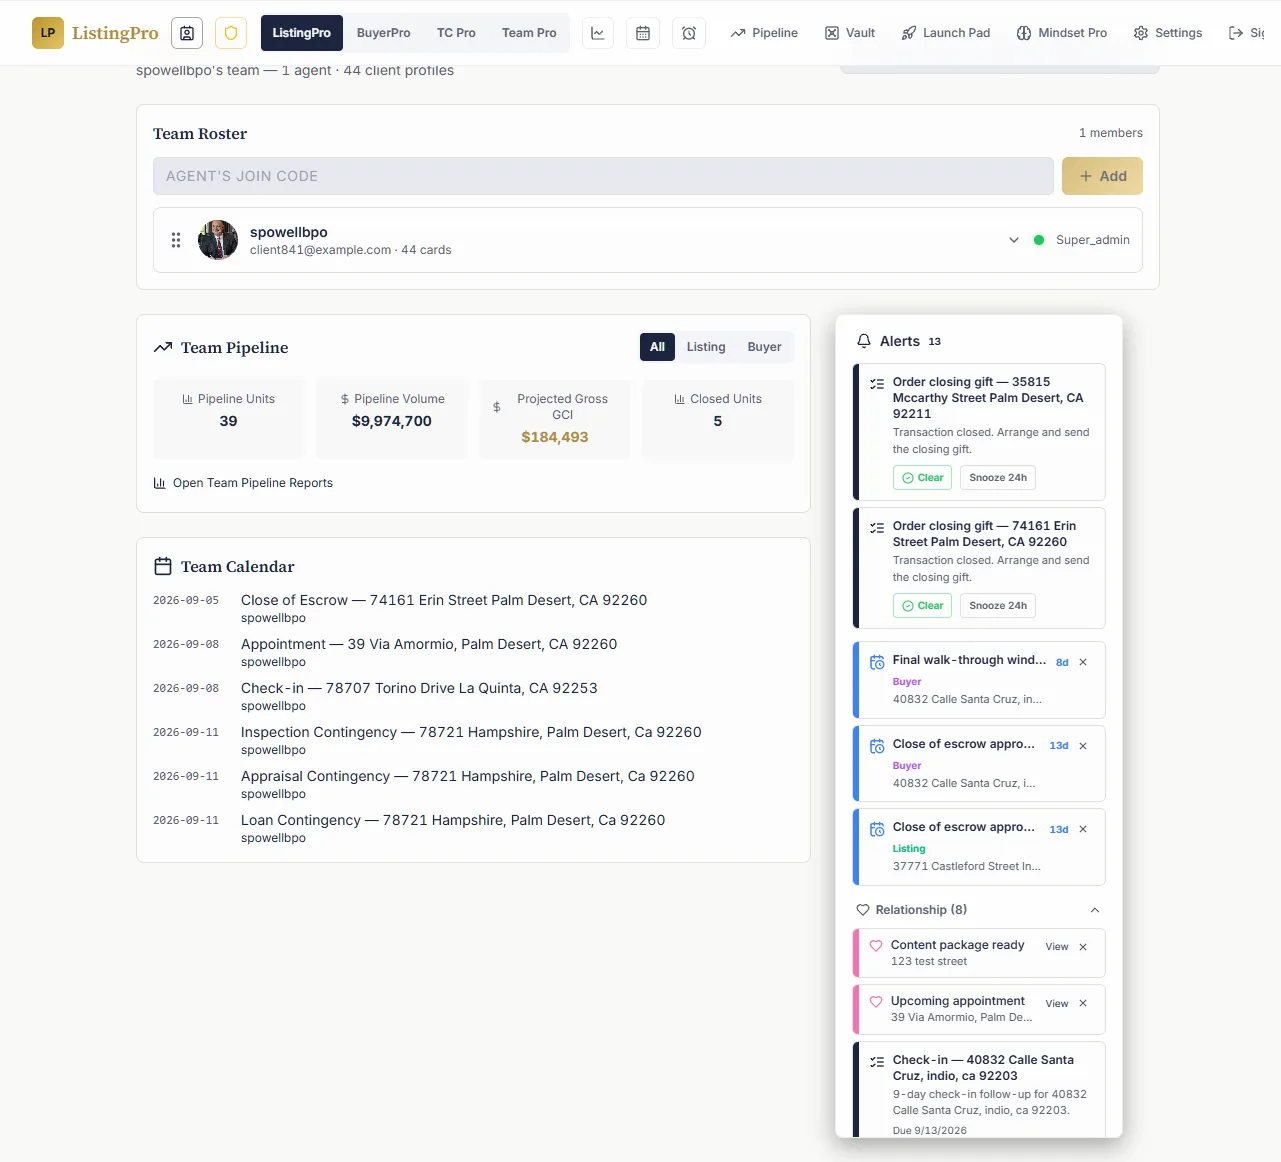Open Team Pipeline Reports link
Viewport: 1281px width, 1162px height.
pyautogui.click(x=243, y=483)
